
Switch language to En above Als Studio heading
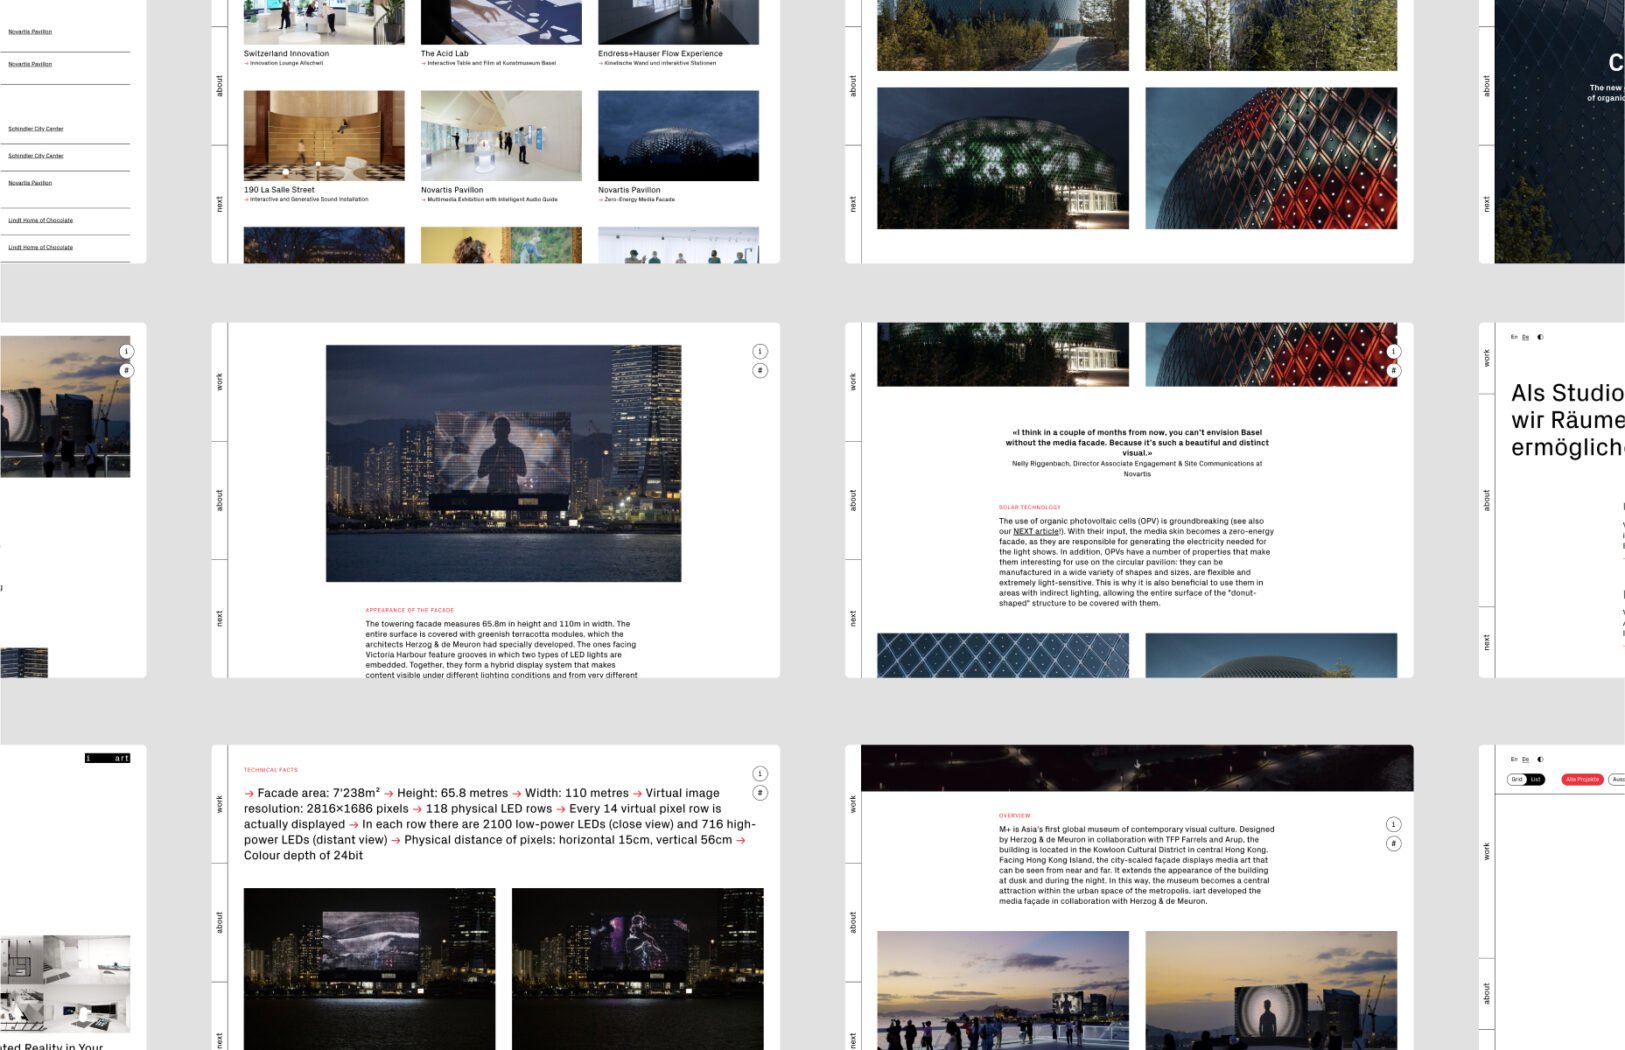[x=1514, y=337]
